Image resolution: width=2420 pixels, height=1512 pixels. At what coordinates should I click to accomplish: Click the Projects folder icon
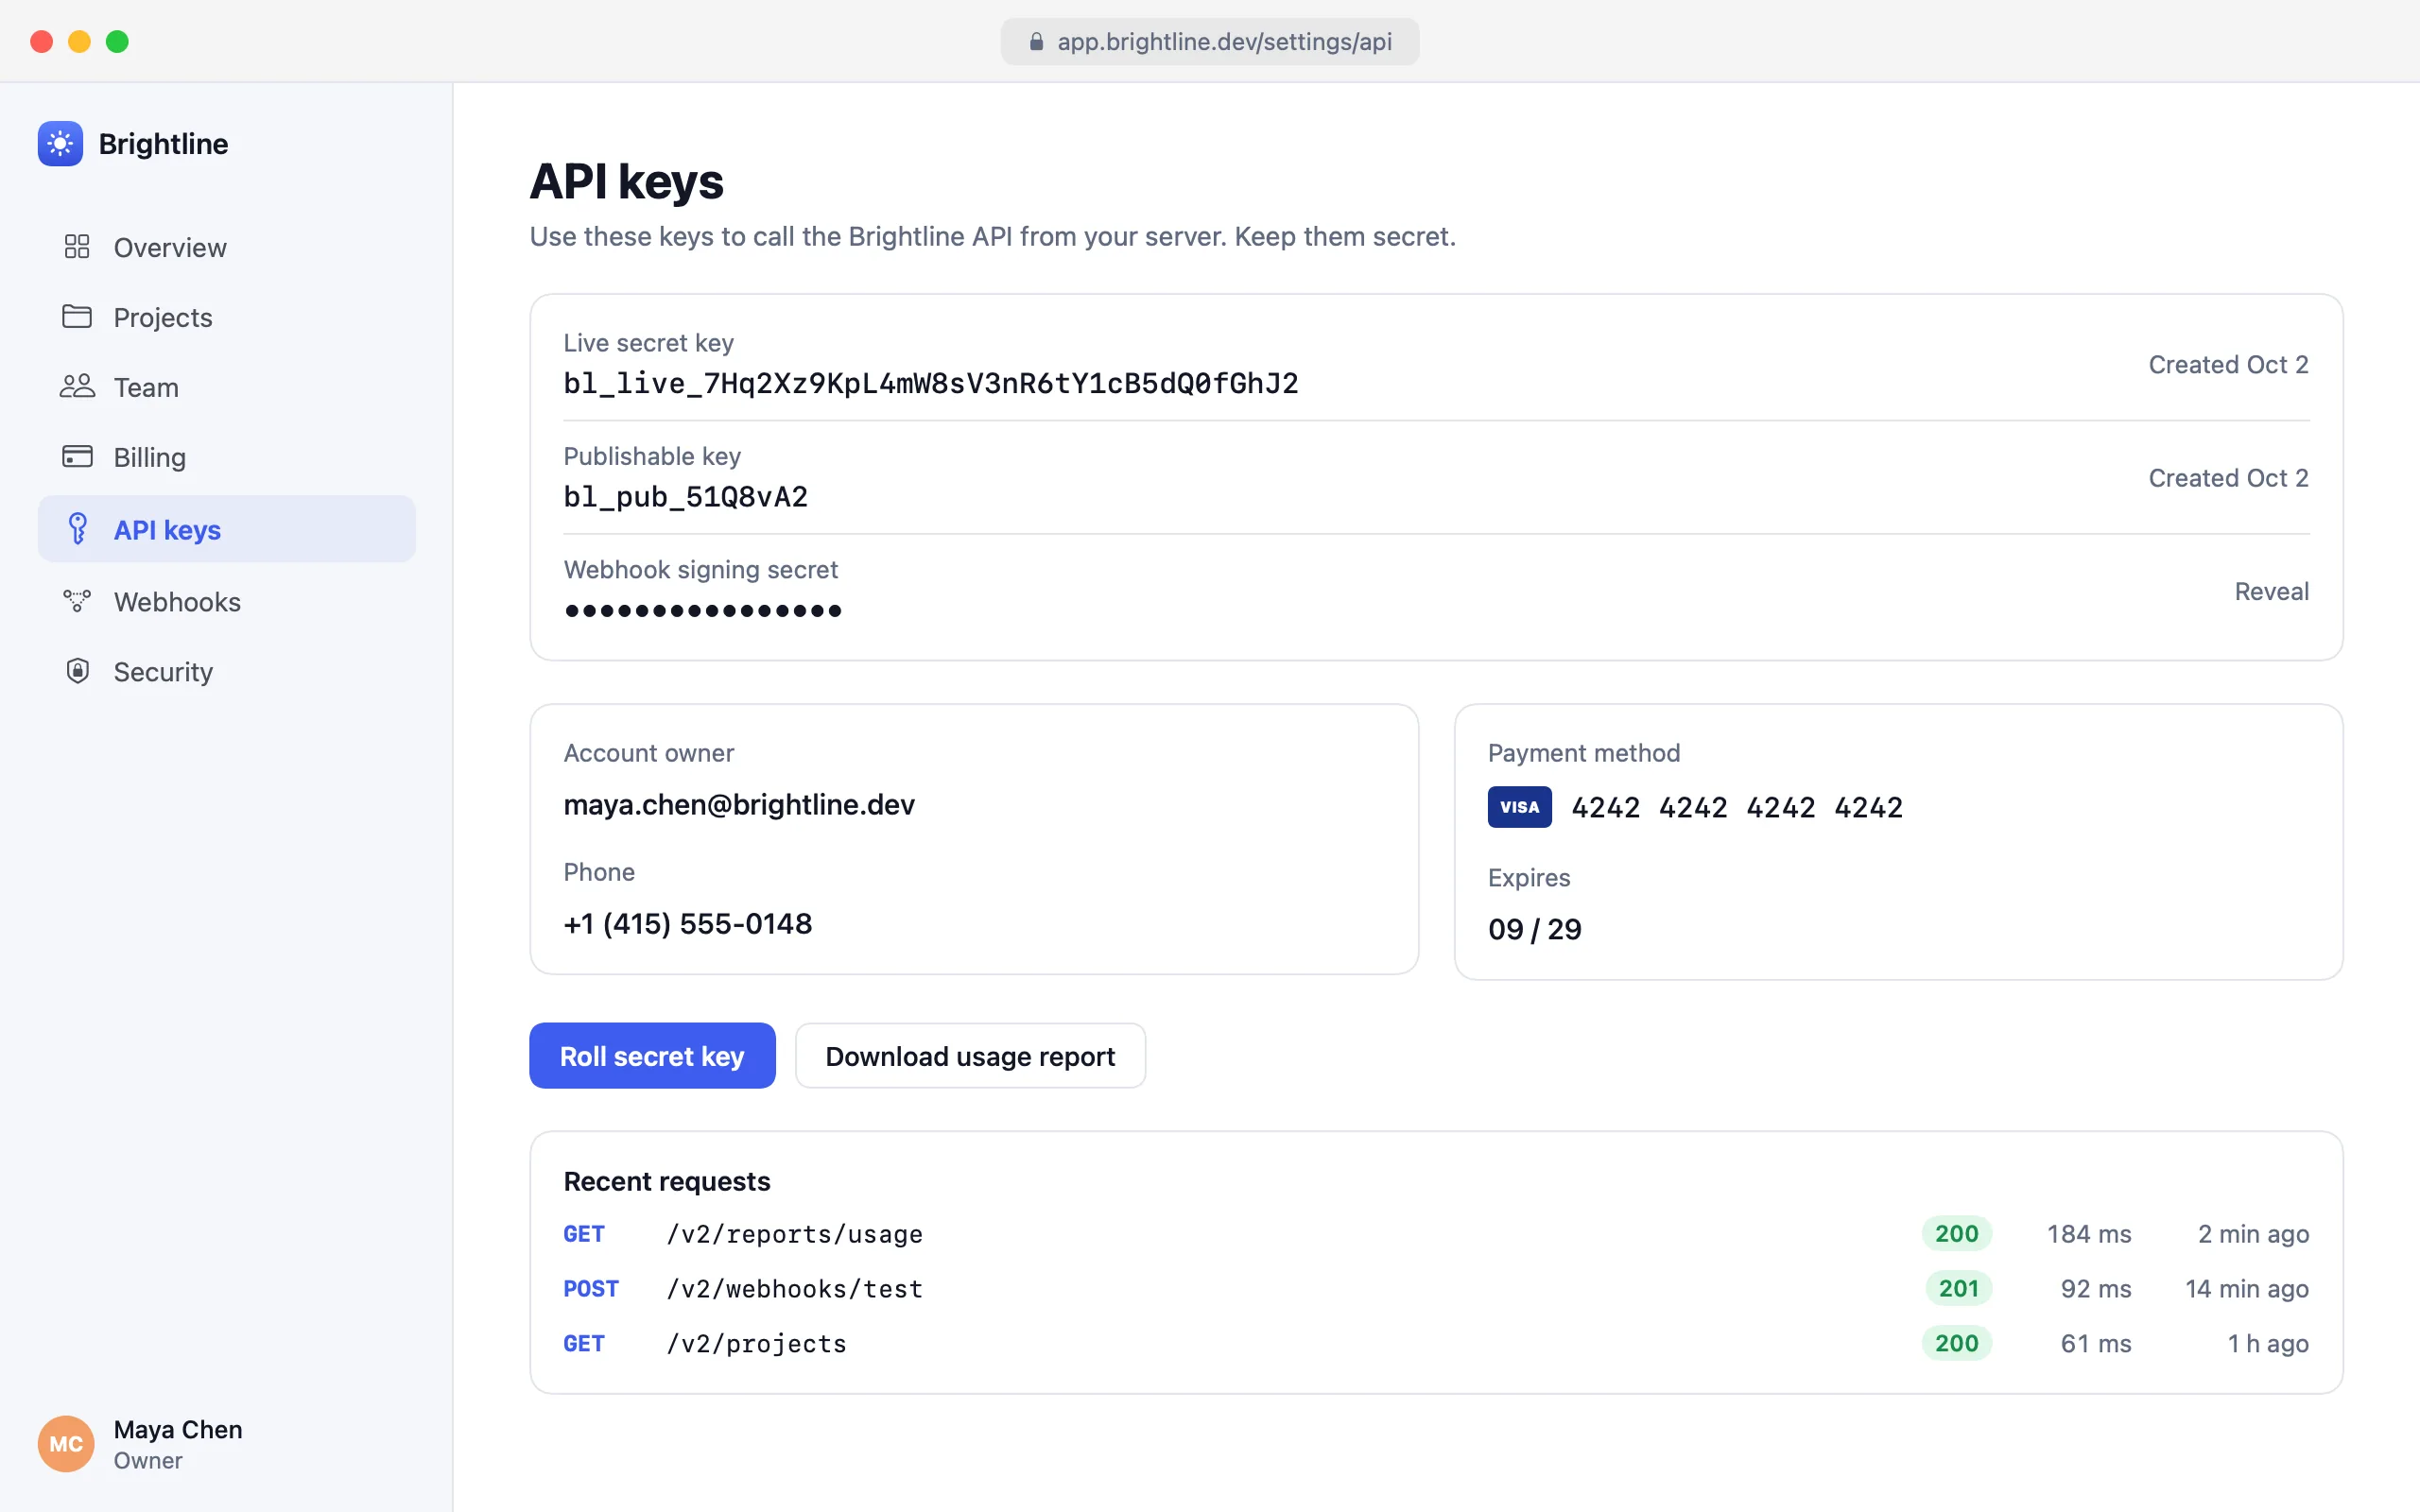[77, 317]
